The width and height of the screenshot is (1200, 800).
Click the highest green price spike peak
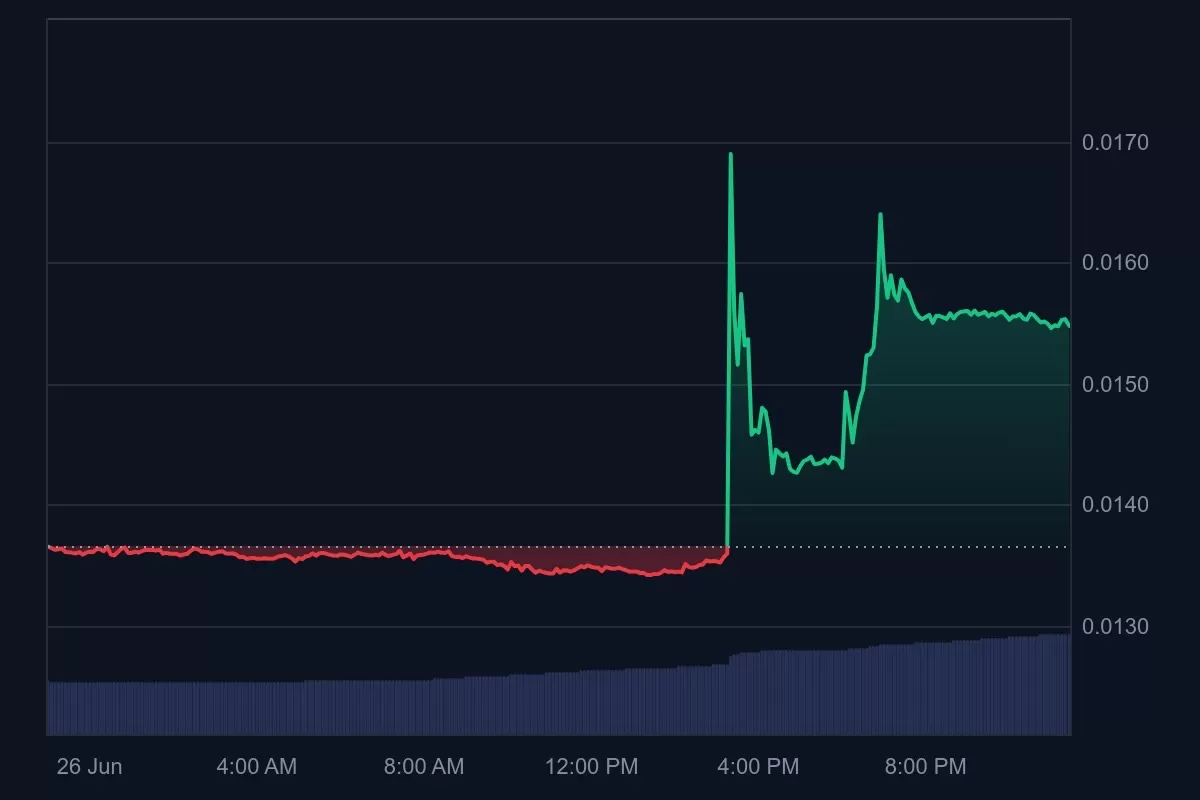[730, 155]
